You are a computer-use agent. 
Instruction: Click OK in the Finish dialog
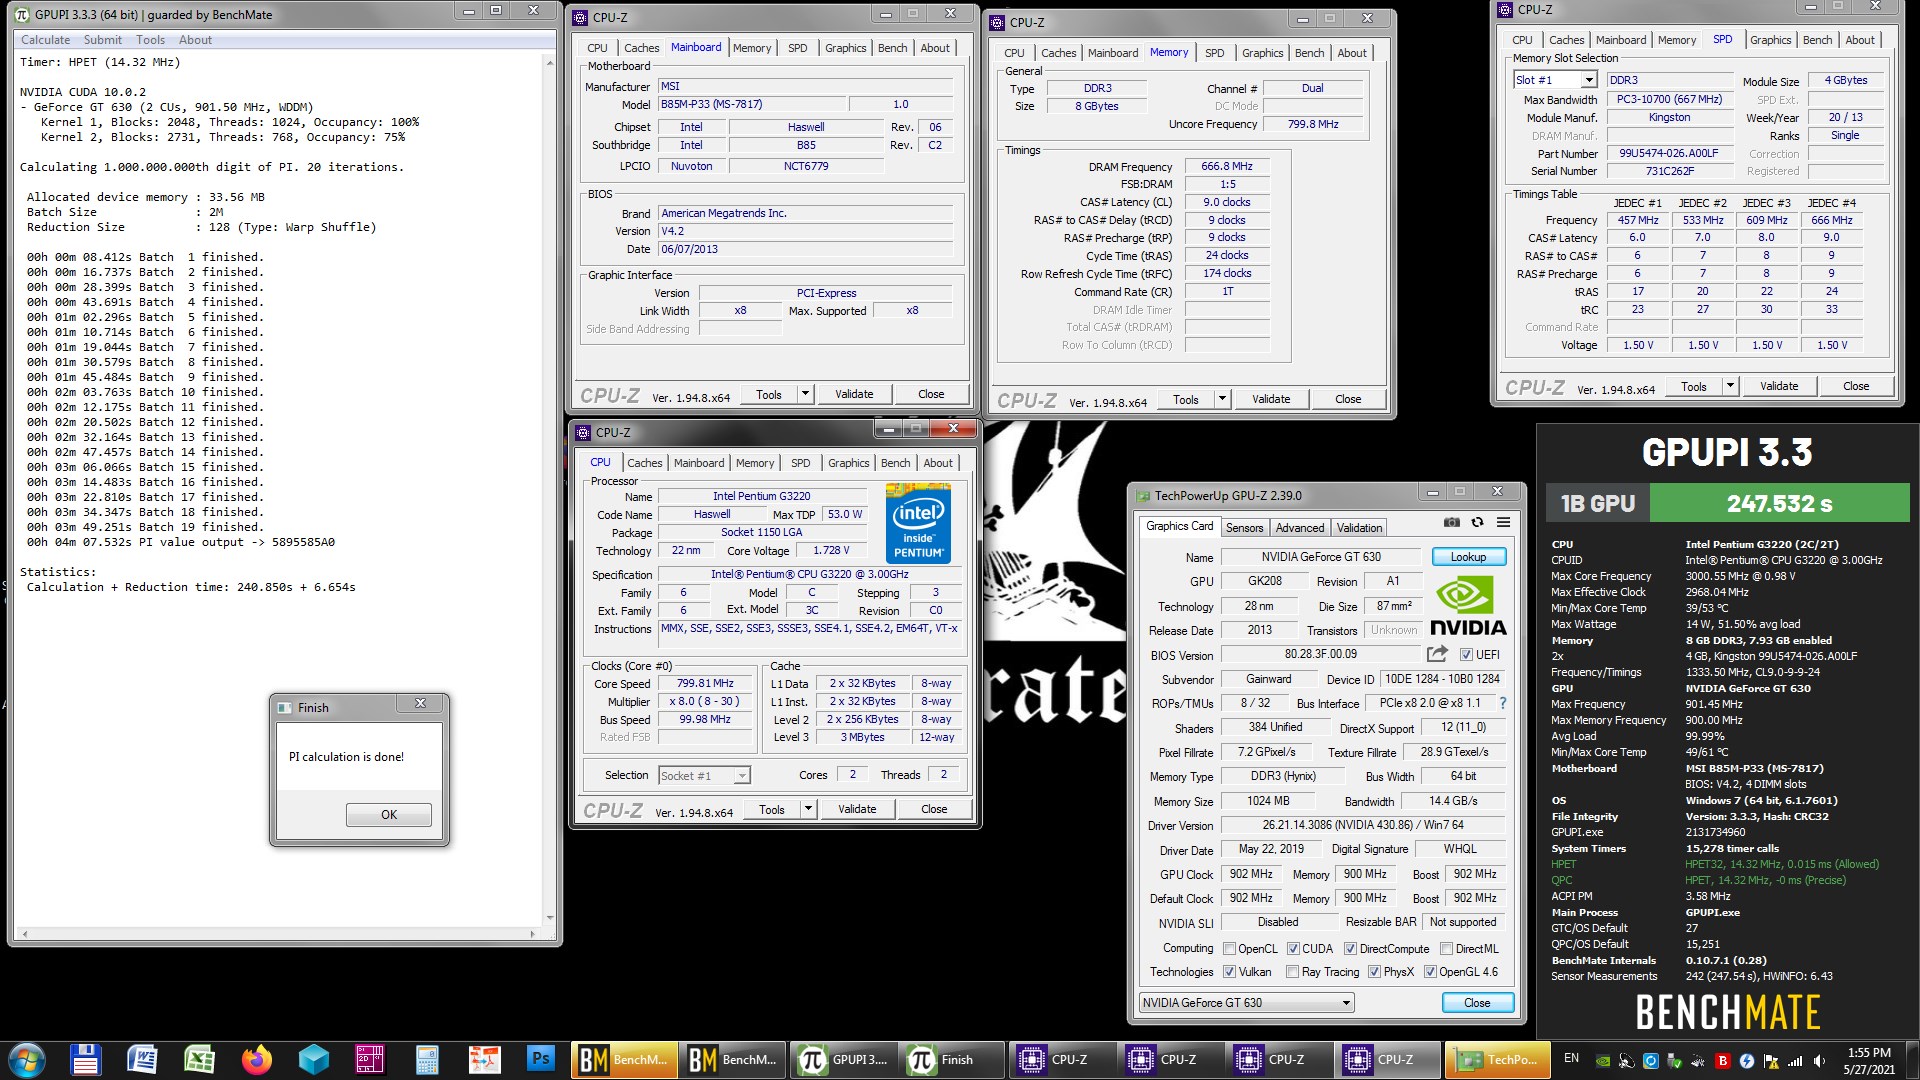[x=389, y=815]
